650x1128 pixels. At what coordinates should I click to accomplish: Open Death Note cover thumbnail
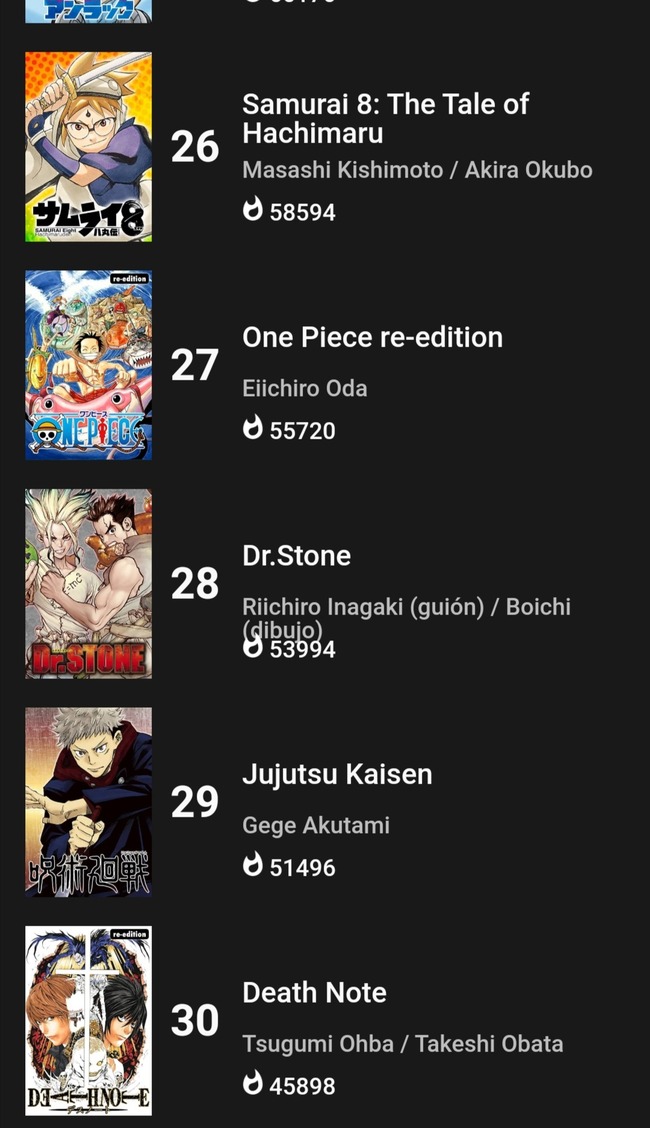[88, 1021]
